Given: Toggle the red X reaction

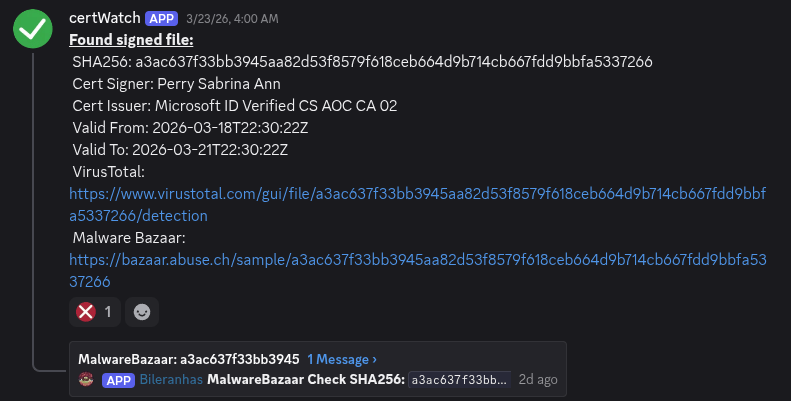Looking at the screenshot, I should tap(95, 311).
